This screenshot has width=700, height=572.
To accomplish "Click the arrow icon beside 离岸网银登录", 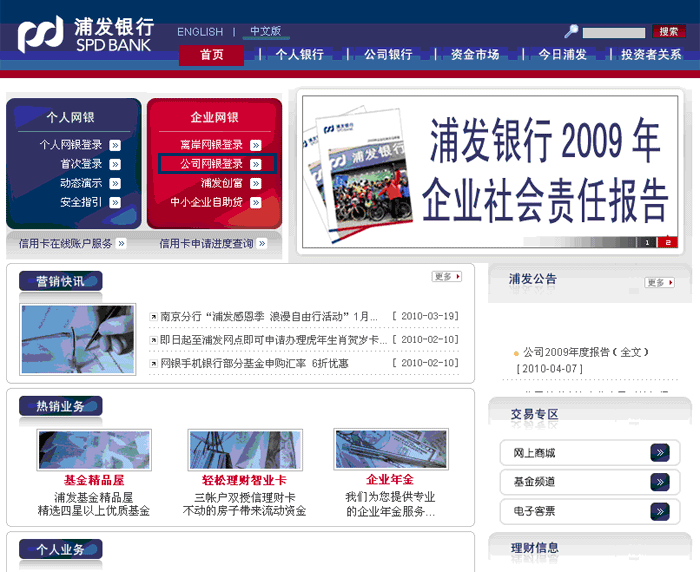I will coord(256,145).
